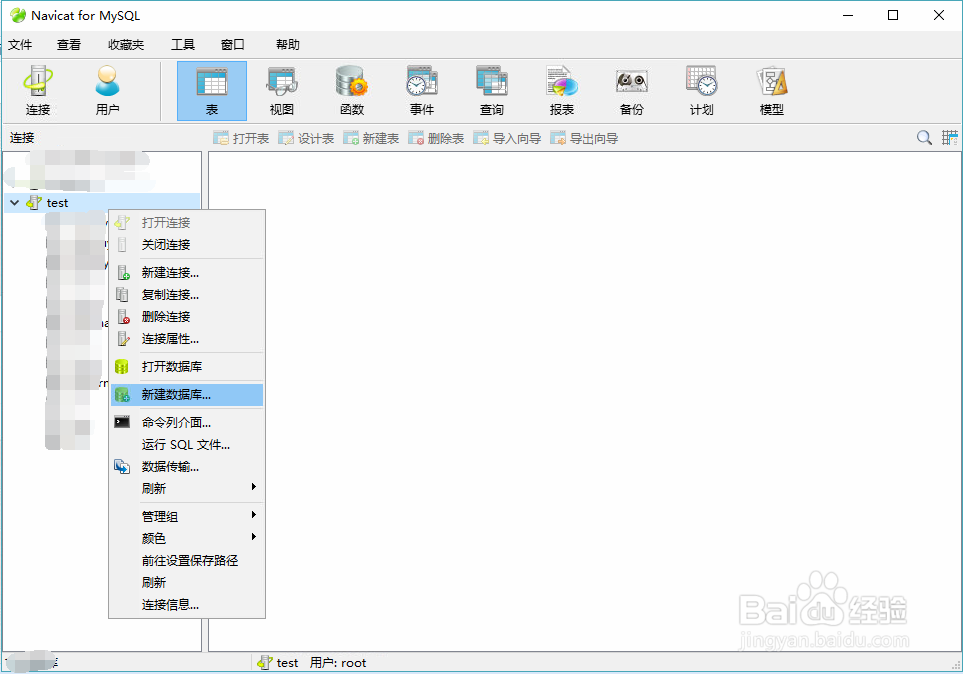Expand the 刷新 submenu with arrow

click(x=187, y=488)
